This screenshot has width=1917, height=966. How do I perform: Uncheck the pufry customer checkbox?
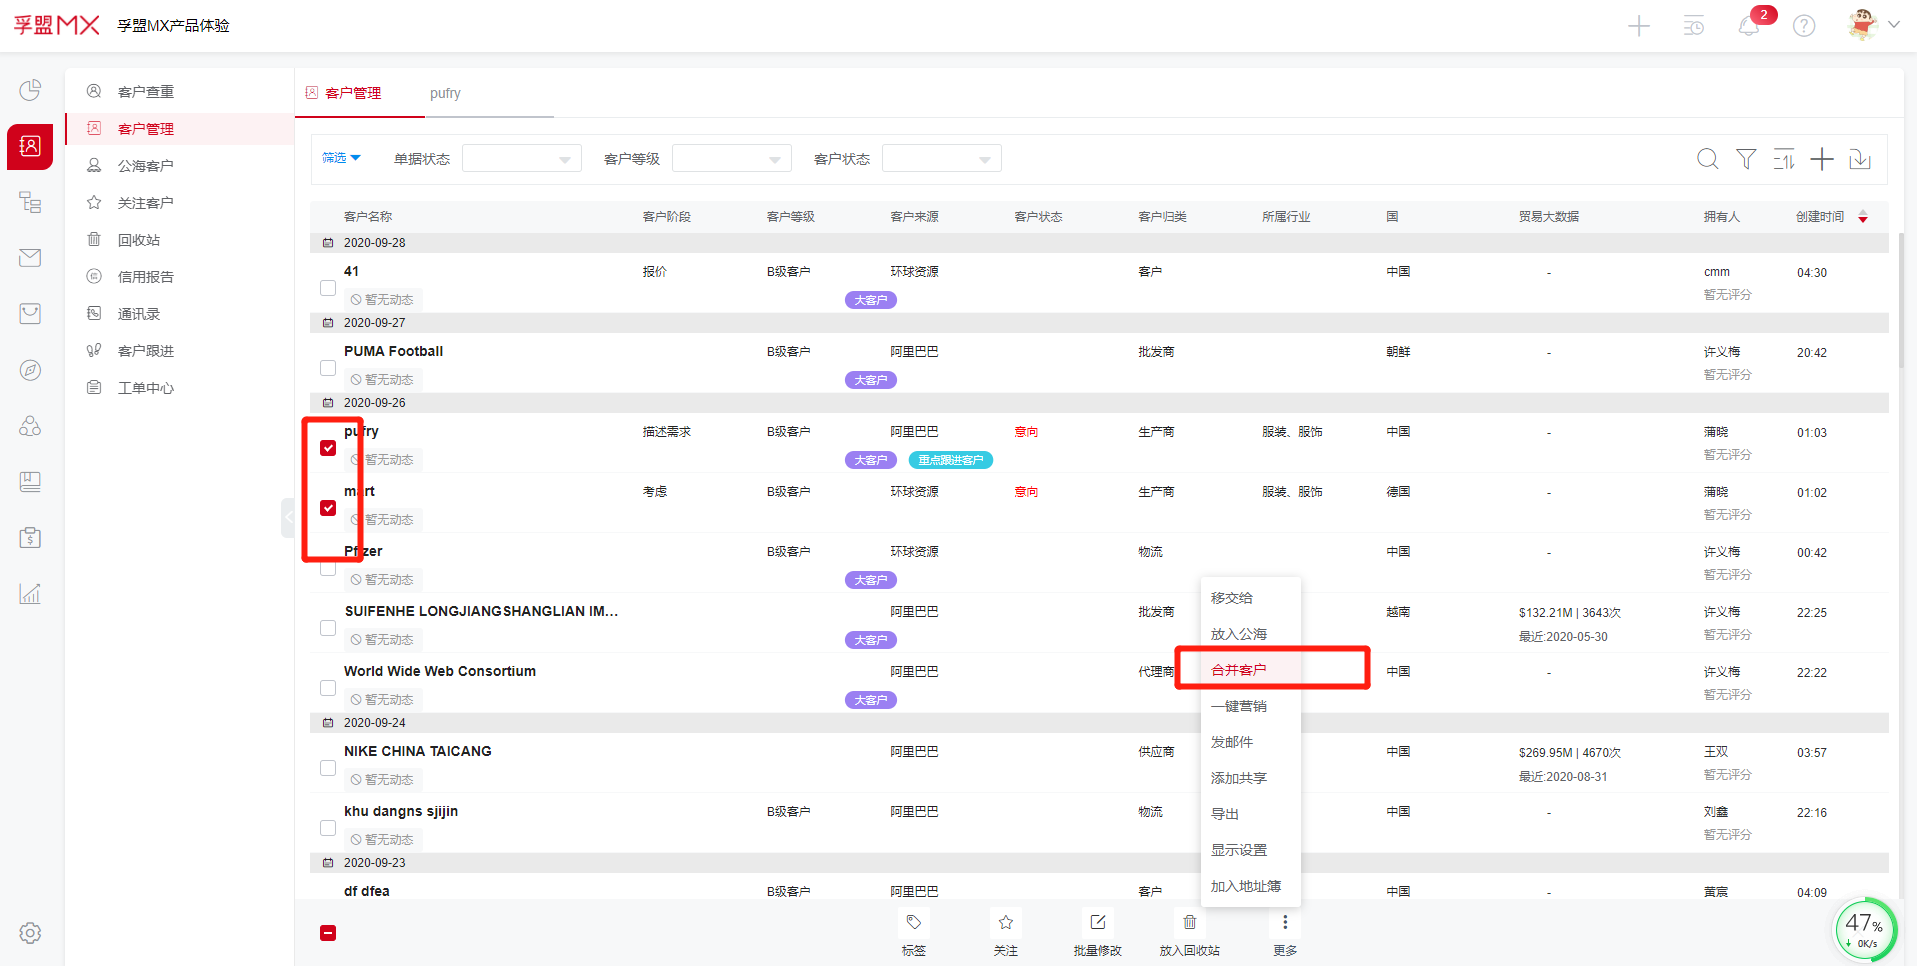(x=328, y=448)
